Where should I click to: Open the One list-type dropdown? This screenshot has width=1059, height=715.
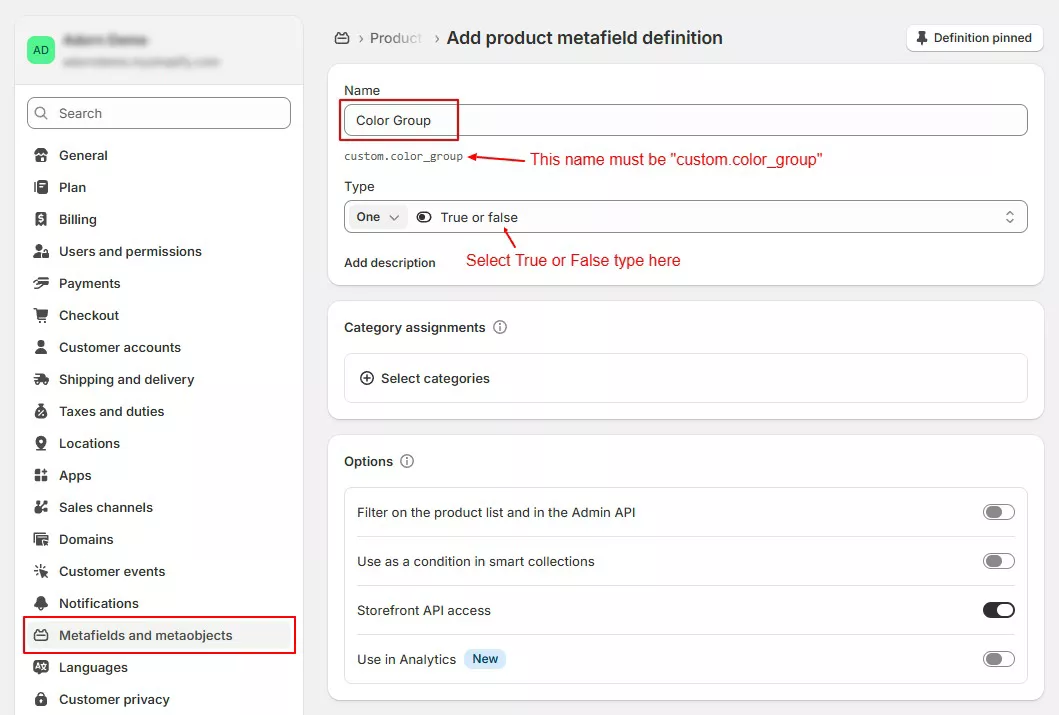[x=378, y=217]
